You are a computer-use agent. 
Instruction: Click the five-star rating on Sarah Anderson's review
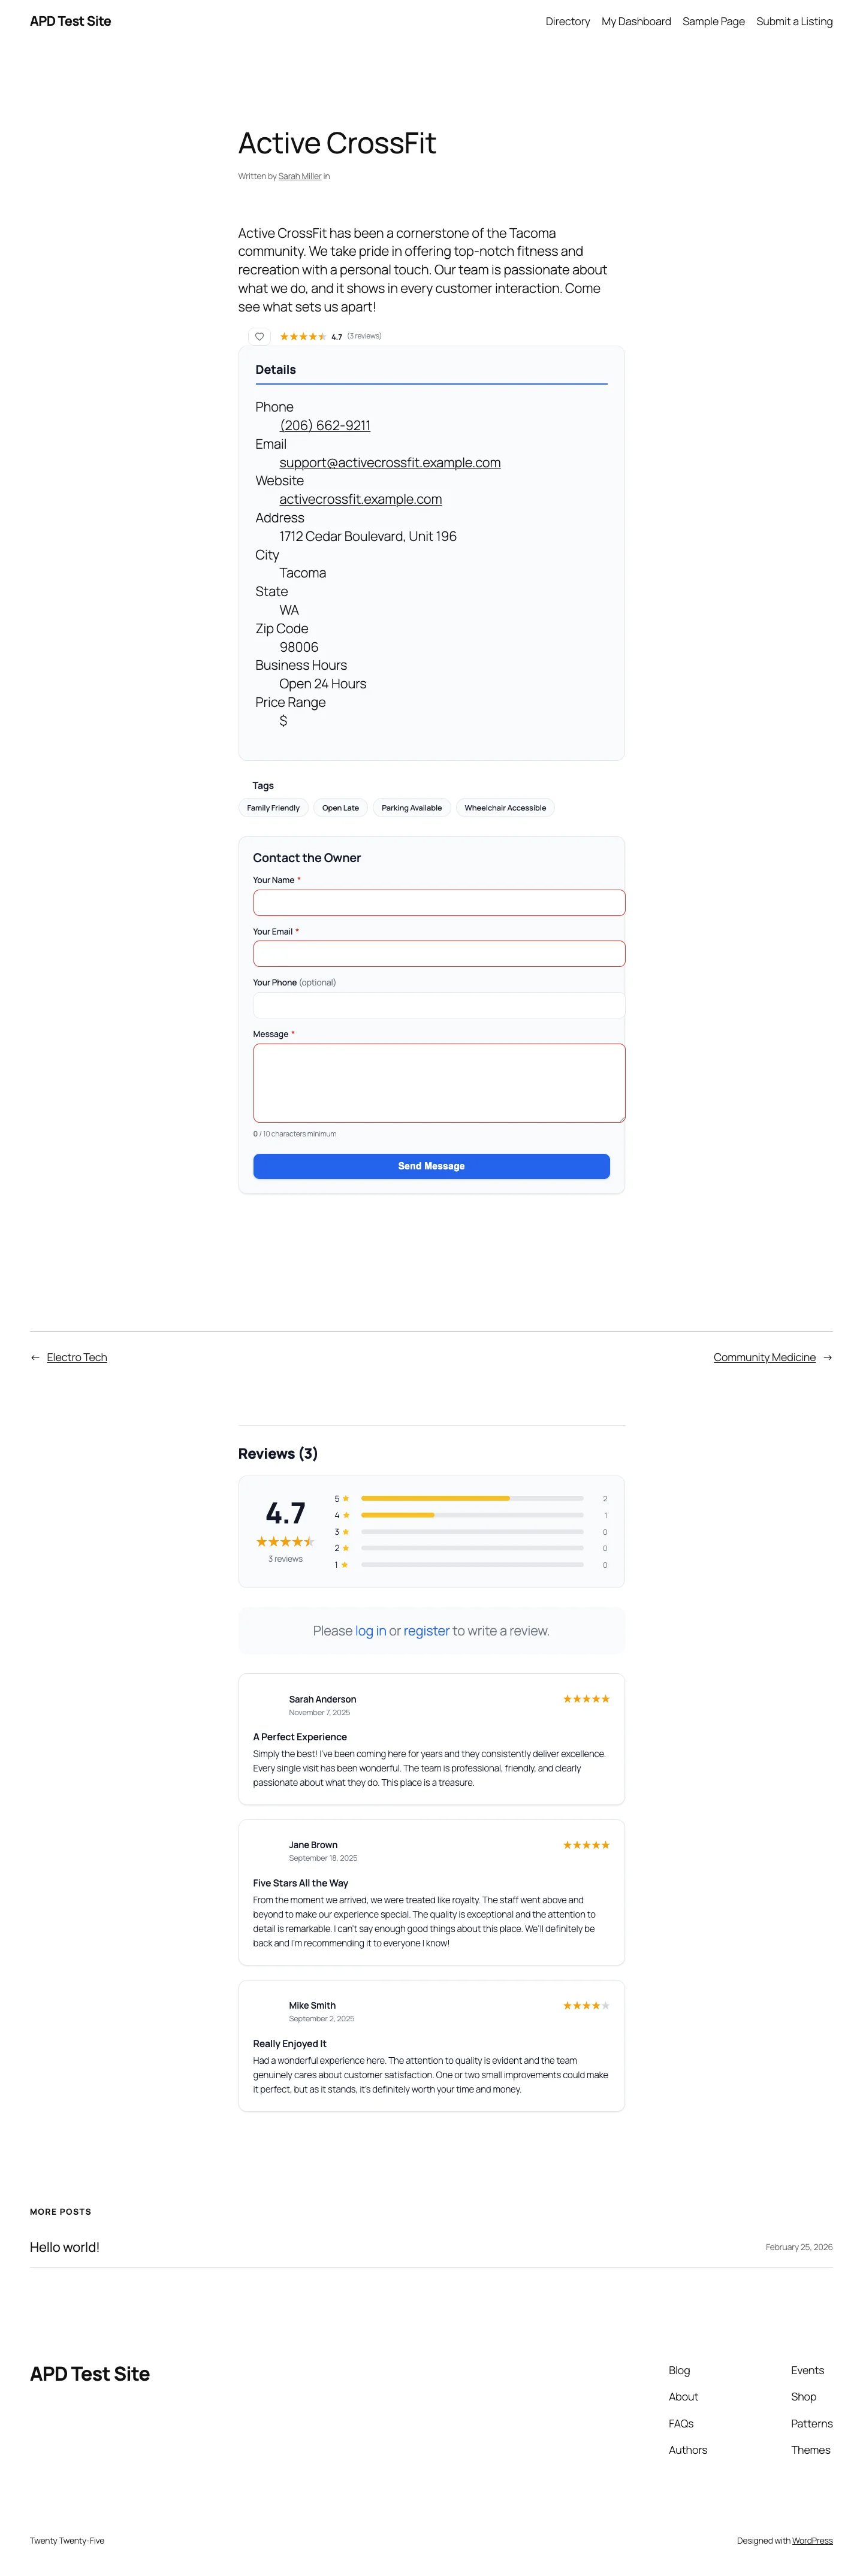586,1698
